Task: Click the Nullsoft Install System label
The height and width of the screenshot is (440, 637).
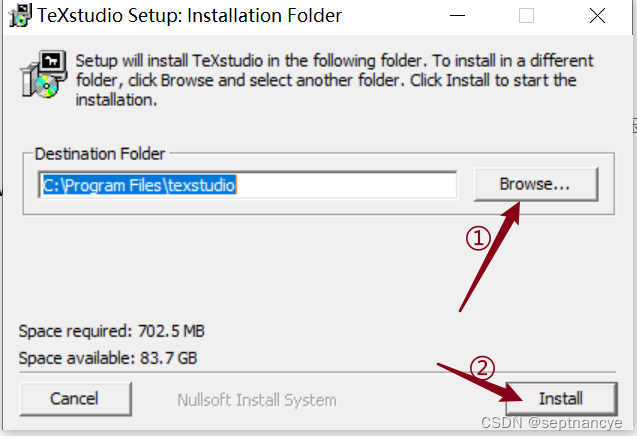Action: click(257, 400)
